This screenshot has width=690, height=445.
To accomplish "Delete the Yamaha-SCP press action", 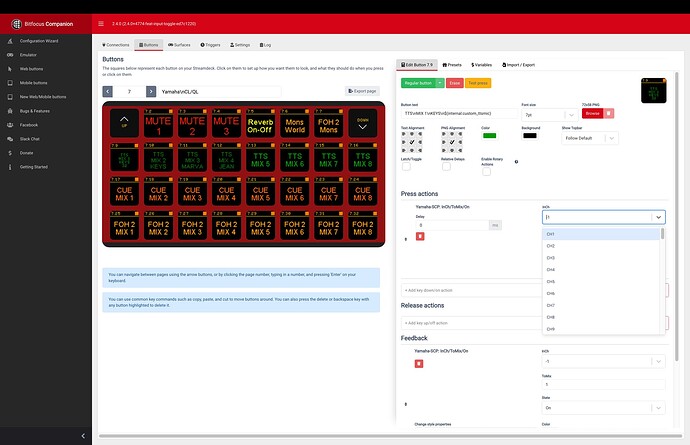I will [420, 236].
